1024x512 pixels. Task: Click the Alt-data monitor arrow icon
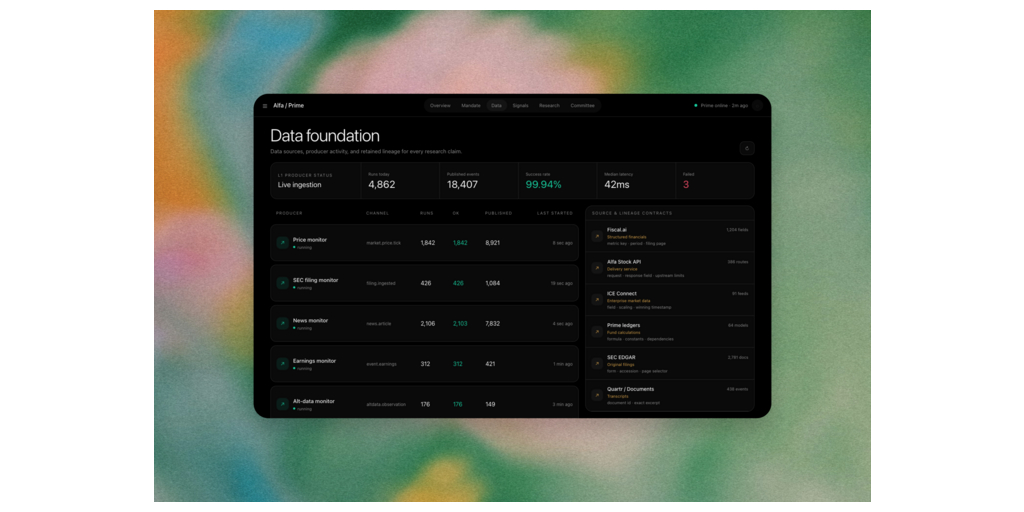pyautogui.click(x=283, y=404)
